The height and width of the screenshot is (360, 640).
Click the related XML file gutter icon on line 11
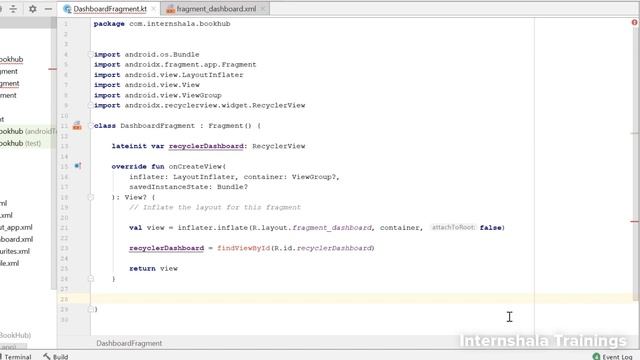pos(77,126)
